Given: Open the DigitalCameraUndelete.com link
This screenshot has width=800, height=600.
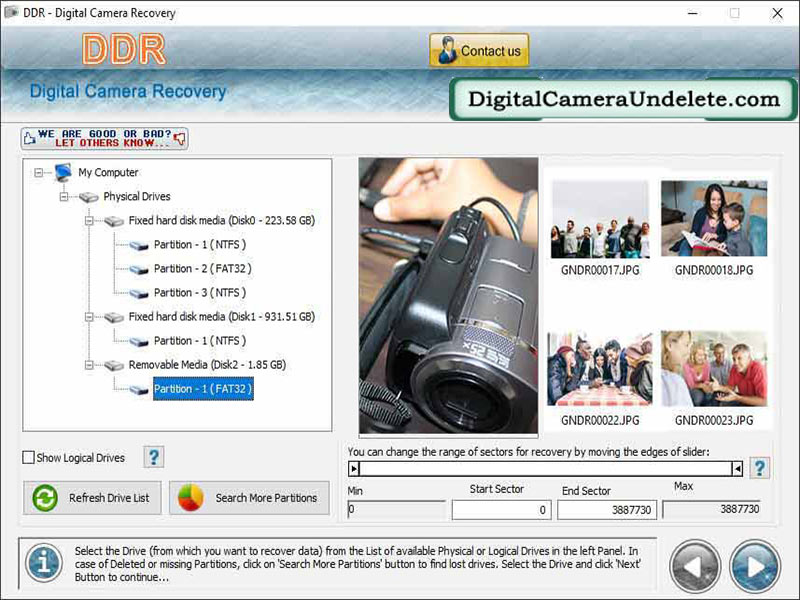Looking at the screenshot, I should 618,100.
